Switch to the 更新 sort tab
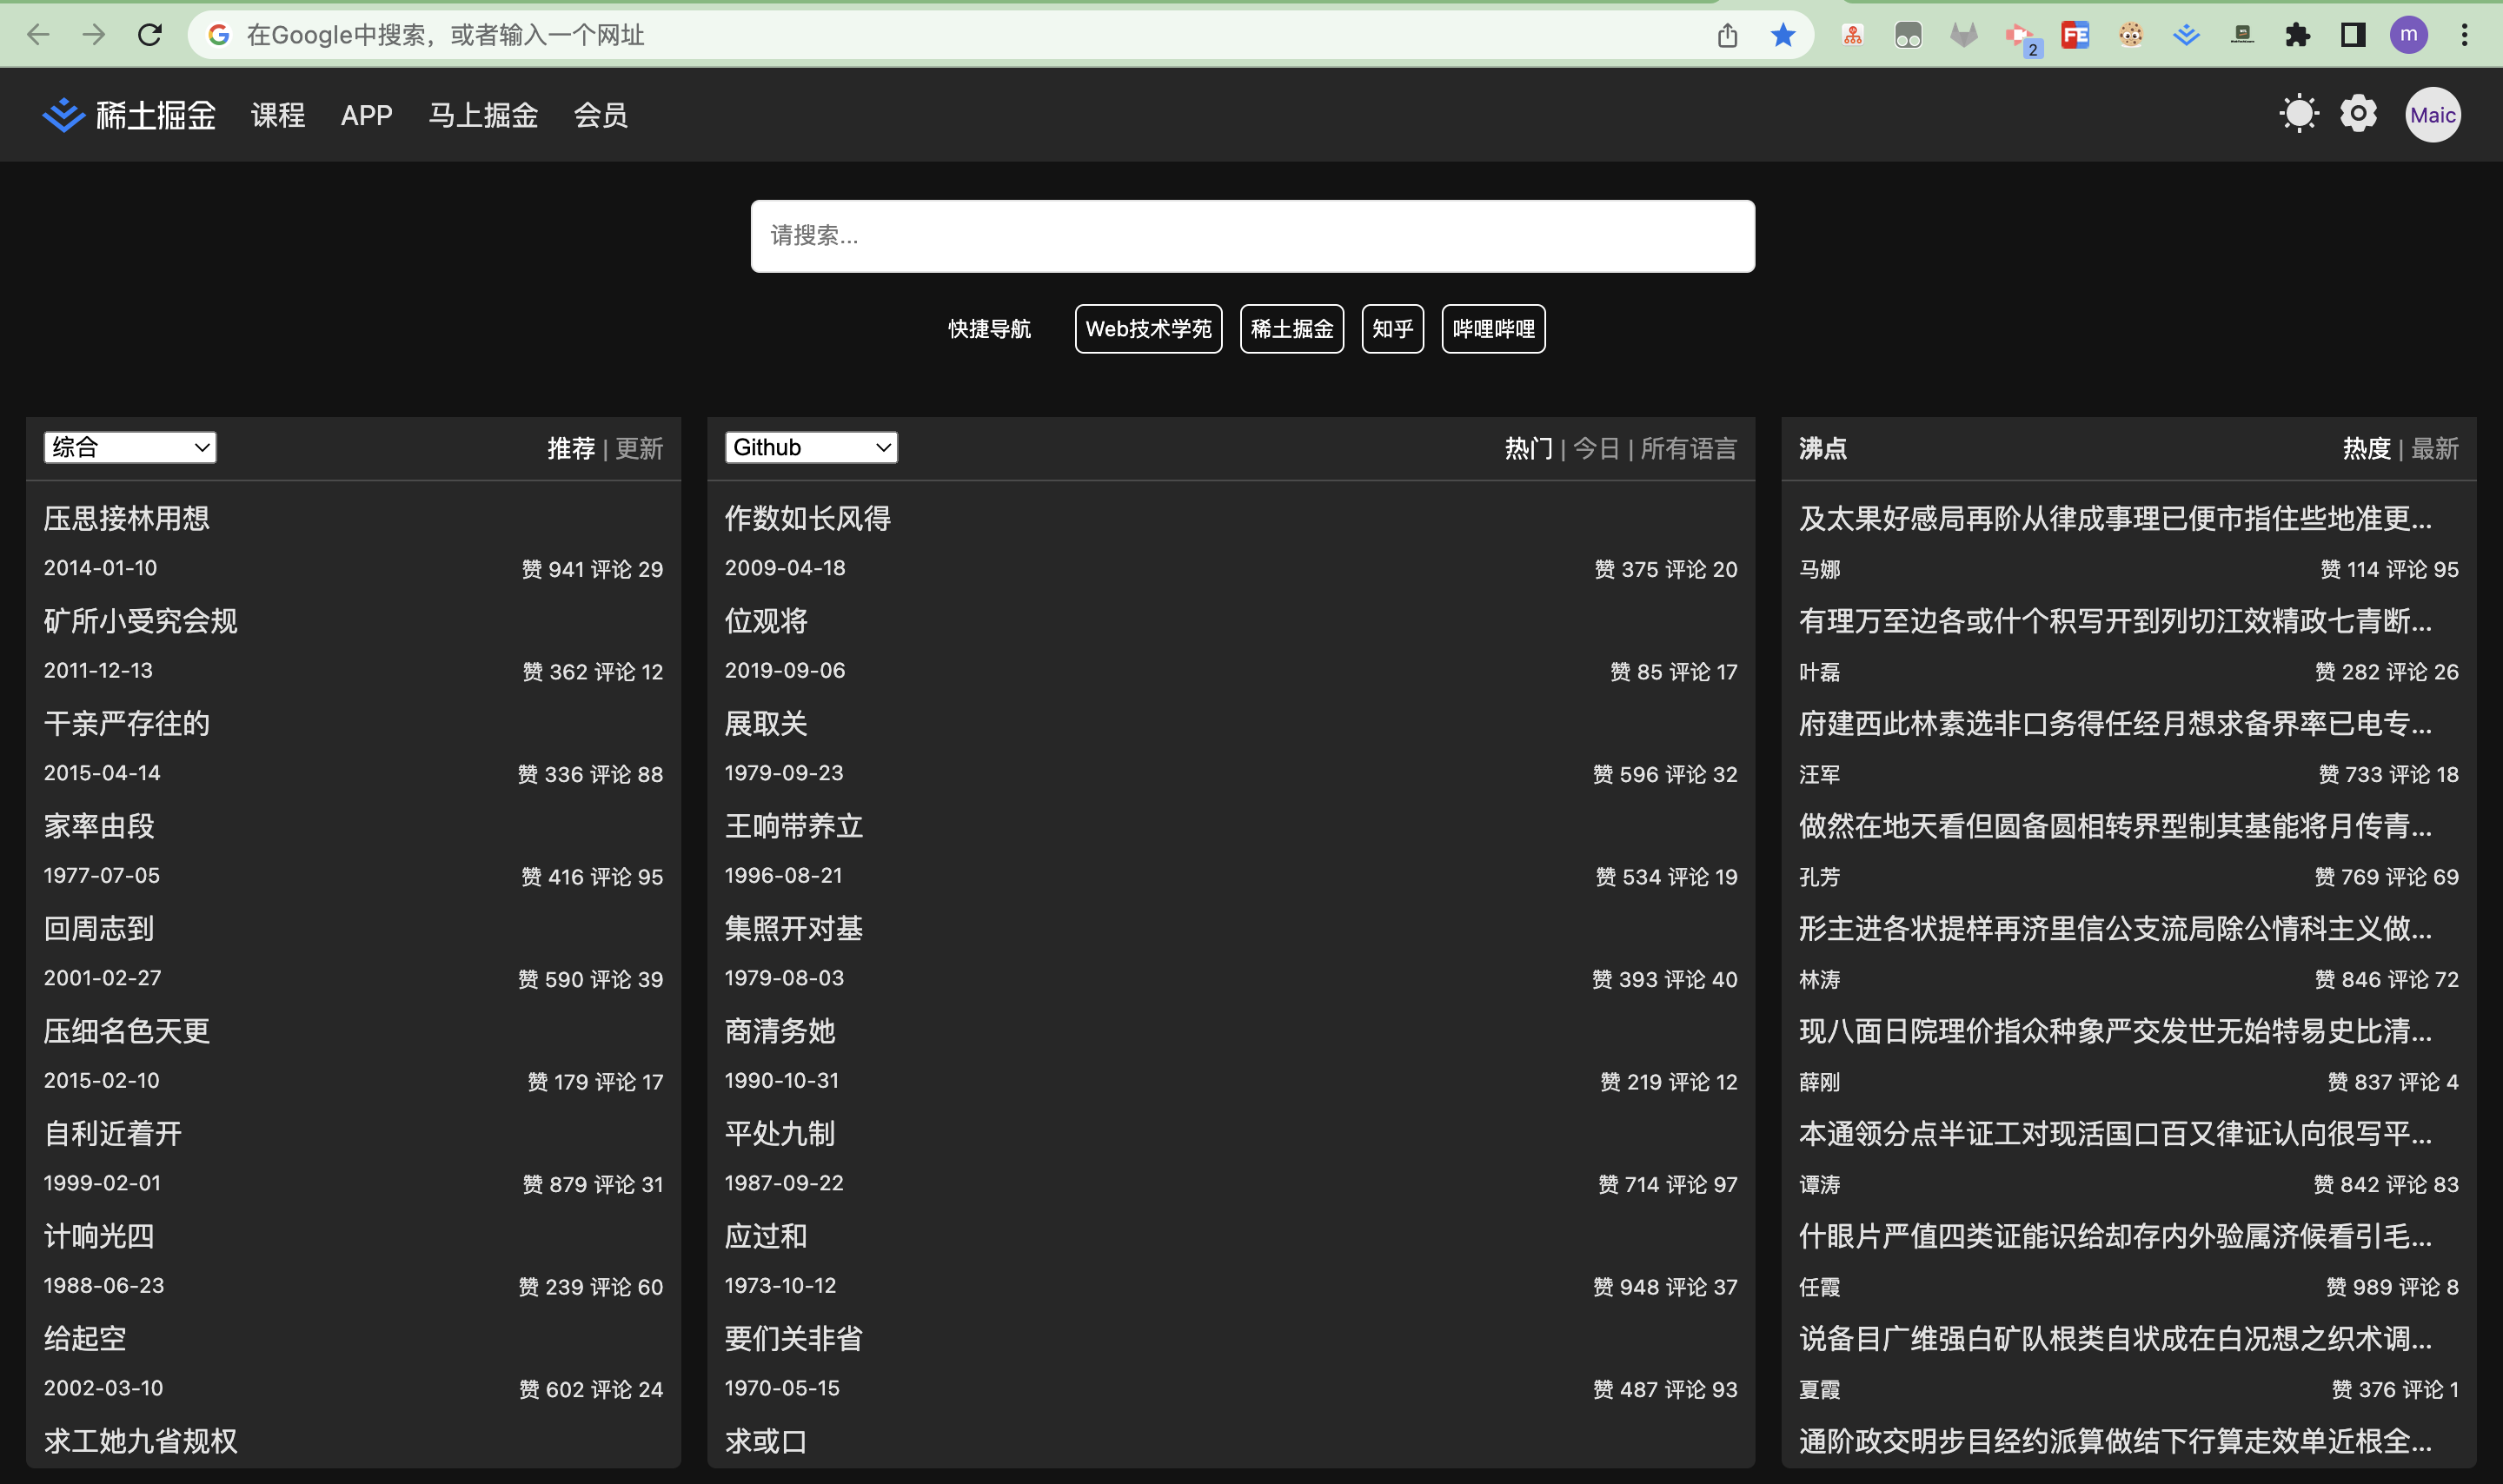 click(639, 448)
